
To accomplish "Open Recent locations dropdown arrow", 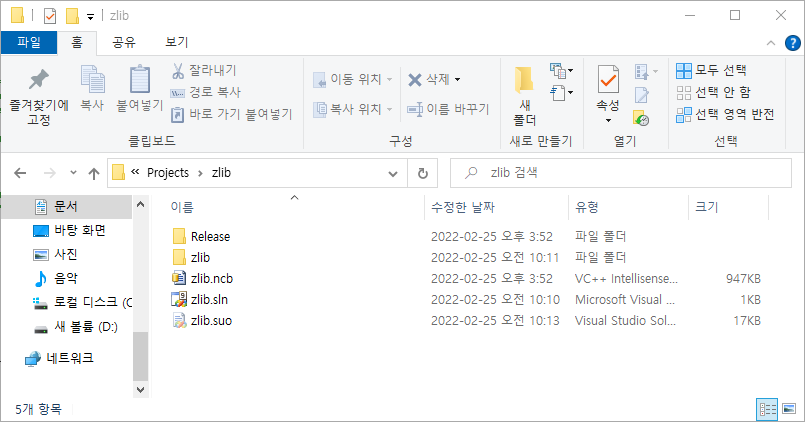I will [x=73, y=173].
